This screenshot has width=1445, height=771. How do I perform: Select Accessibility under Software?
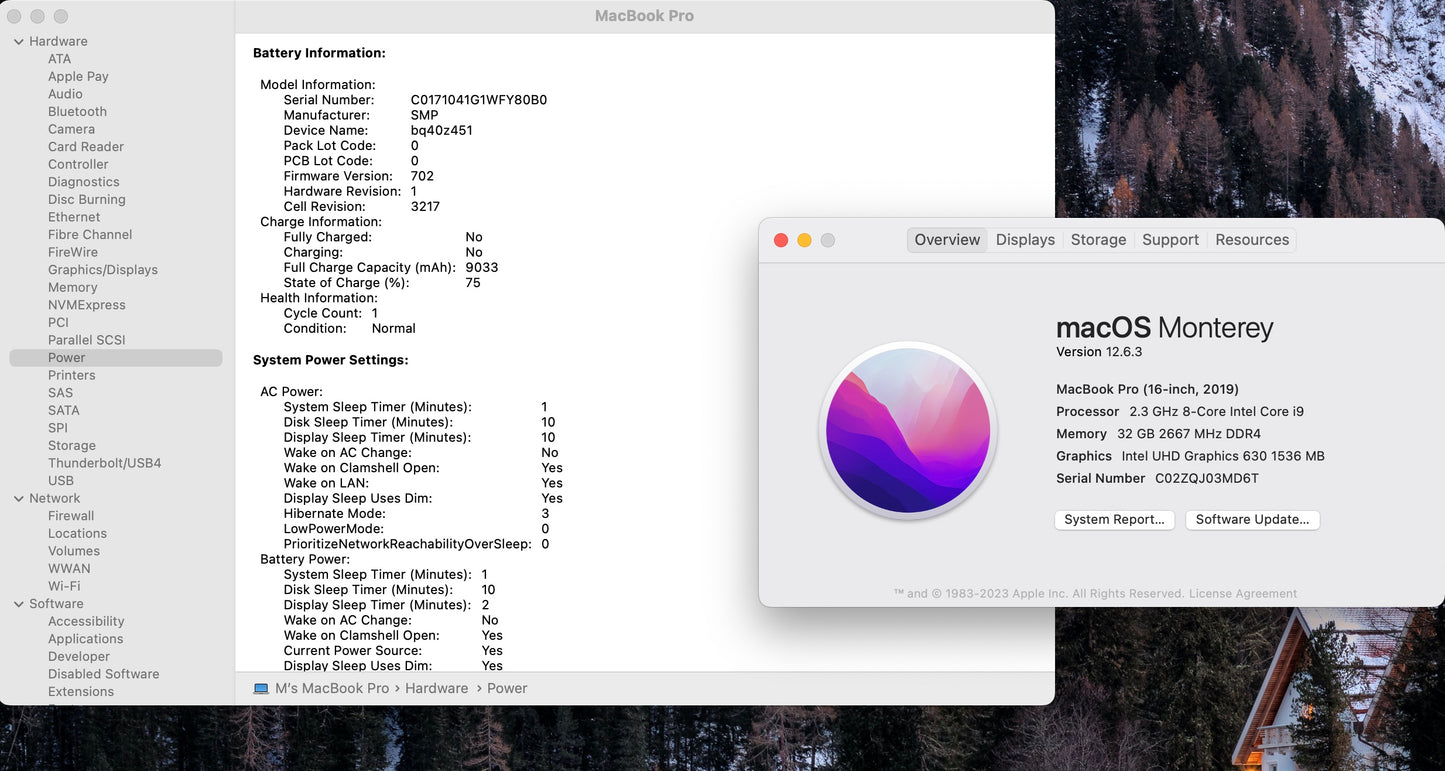point(86,621)
